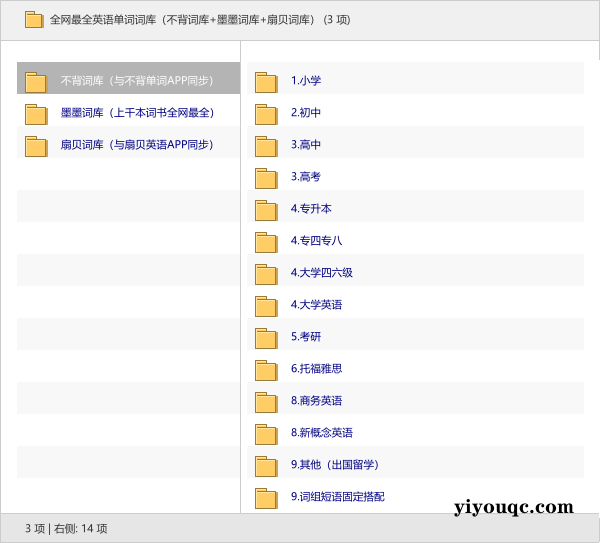Open 扇贝词库 (与扇贝英语APP同步) folder
The width and height of the screenshot is (600, 543).
click(x=137, y=145)
